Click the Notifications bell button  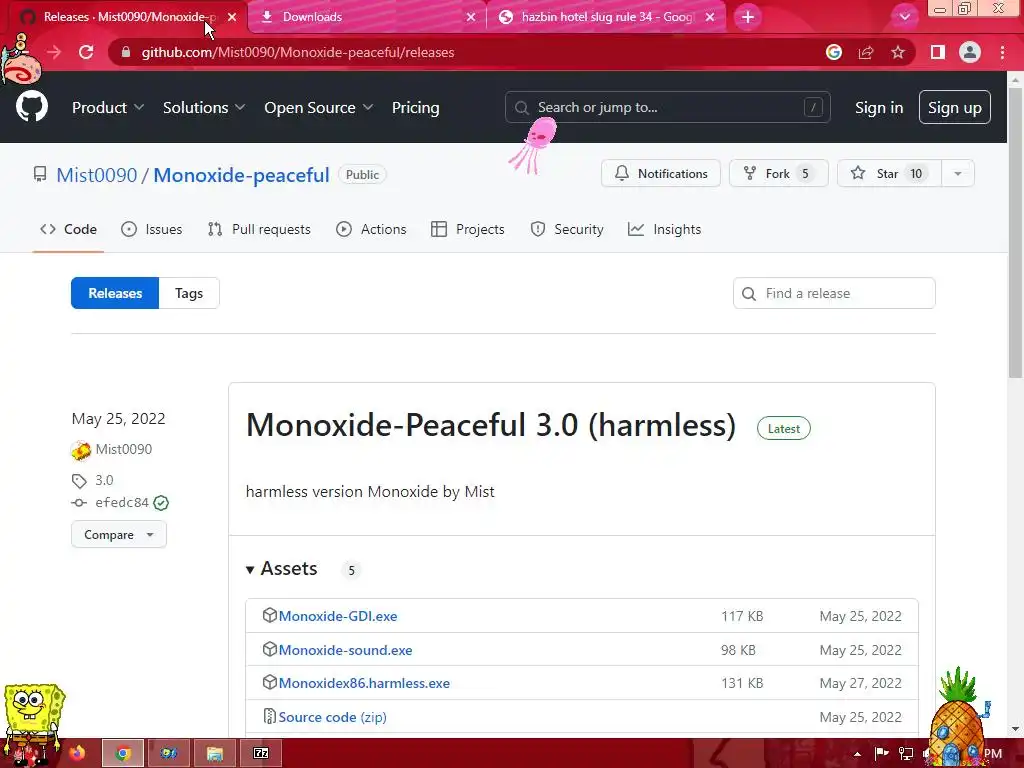coord(661,174)
